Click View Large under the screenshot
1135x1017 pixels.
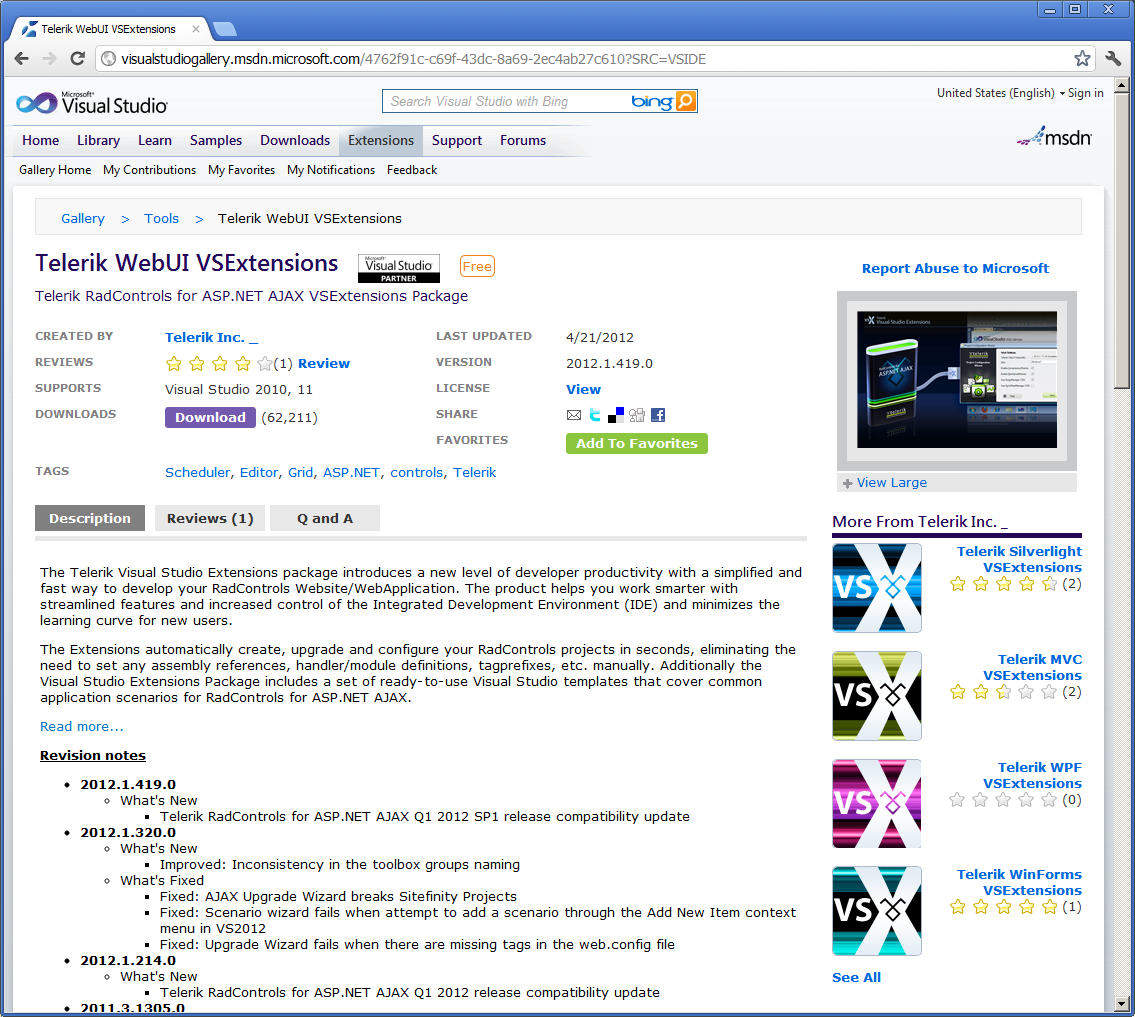click(x=892, y=483)
